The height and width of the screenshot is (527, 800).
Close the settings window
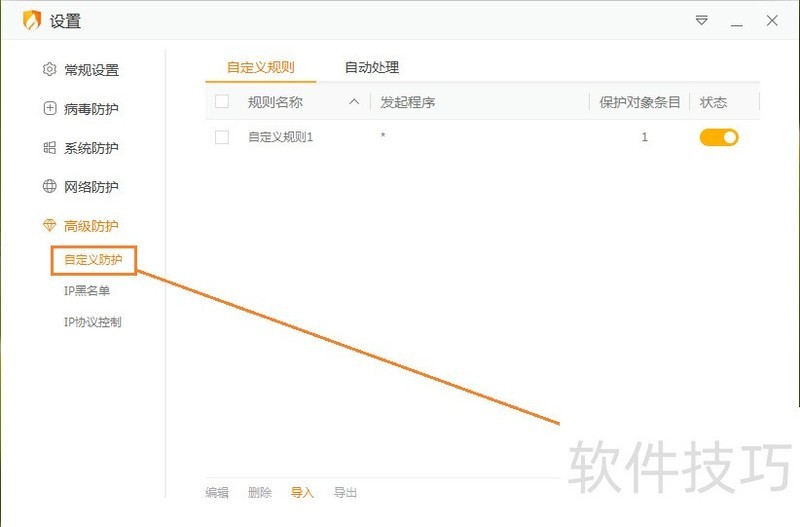[x=772, y=20]
